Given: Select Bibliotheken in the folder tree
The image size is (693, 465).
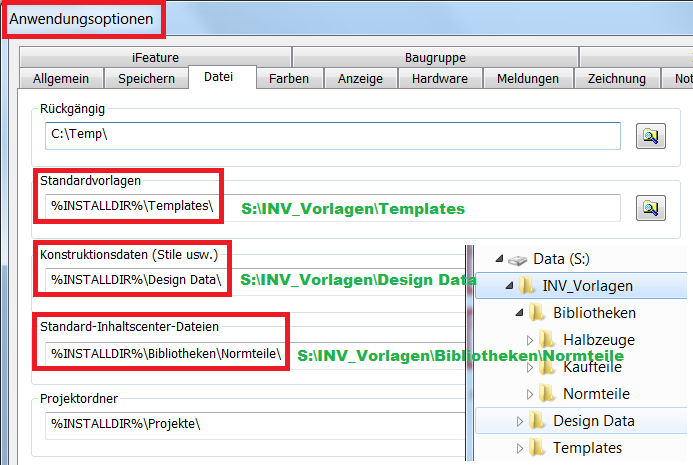Looking at the screenshot, I should [x=594, y=313].
